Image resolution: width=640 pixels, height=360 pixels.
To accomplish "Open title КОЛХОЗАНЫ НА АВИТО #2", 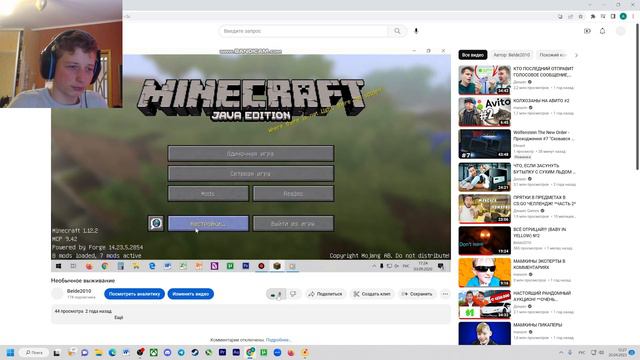I will 541,100.
